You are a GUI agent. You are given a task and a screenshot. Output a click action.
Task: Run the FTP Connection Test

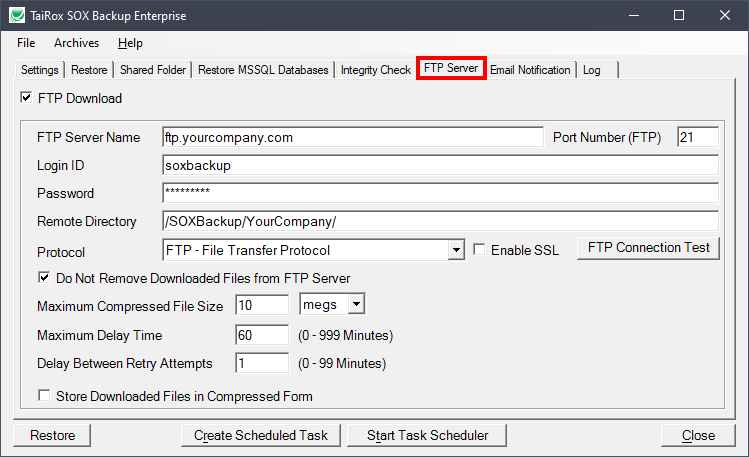pos(648,248)
